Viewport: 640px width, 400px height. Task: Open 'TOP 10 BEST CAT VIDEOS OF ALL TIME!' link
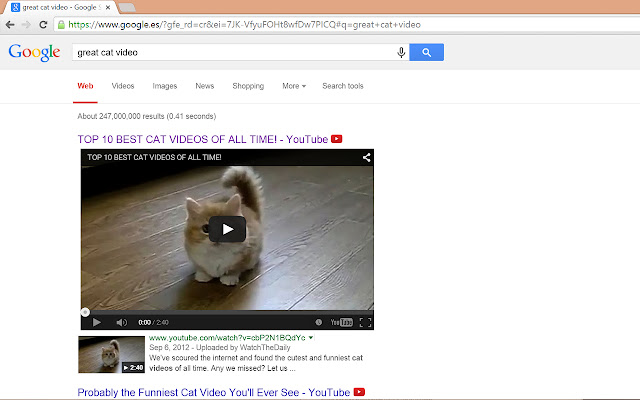pos(203,140)
